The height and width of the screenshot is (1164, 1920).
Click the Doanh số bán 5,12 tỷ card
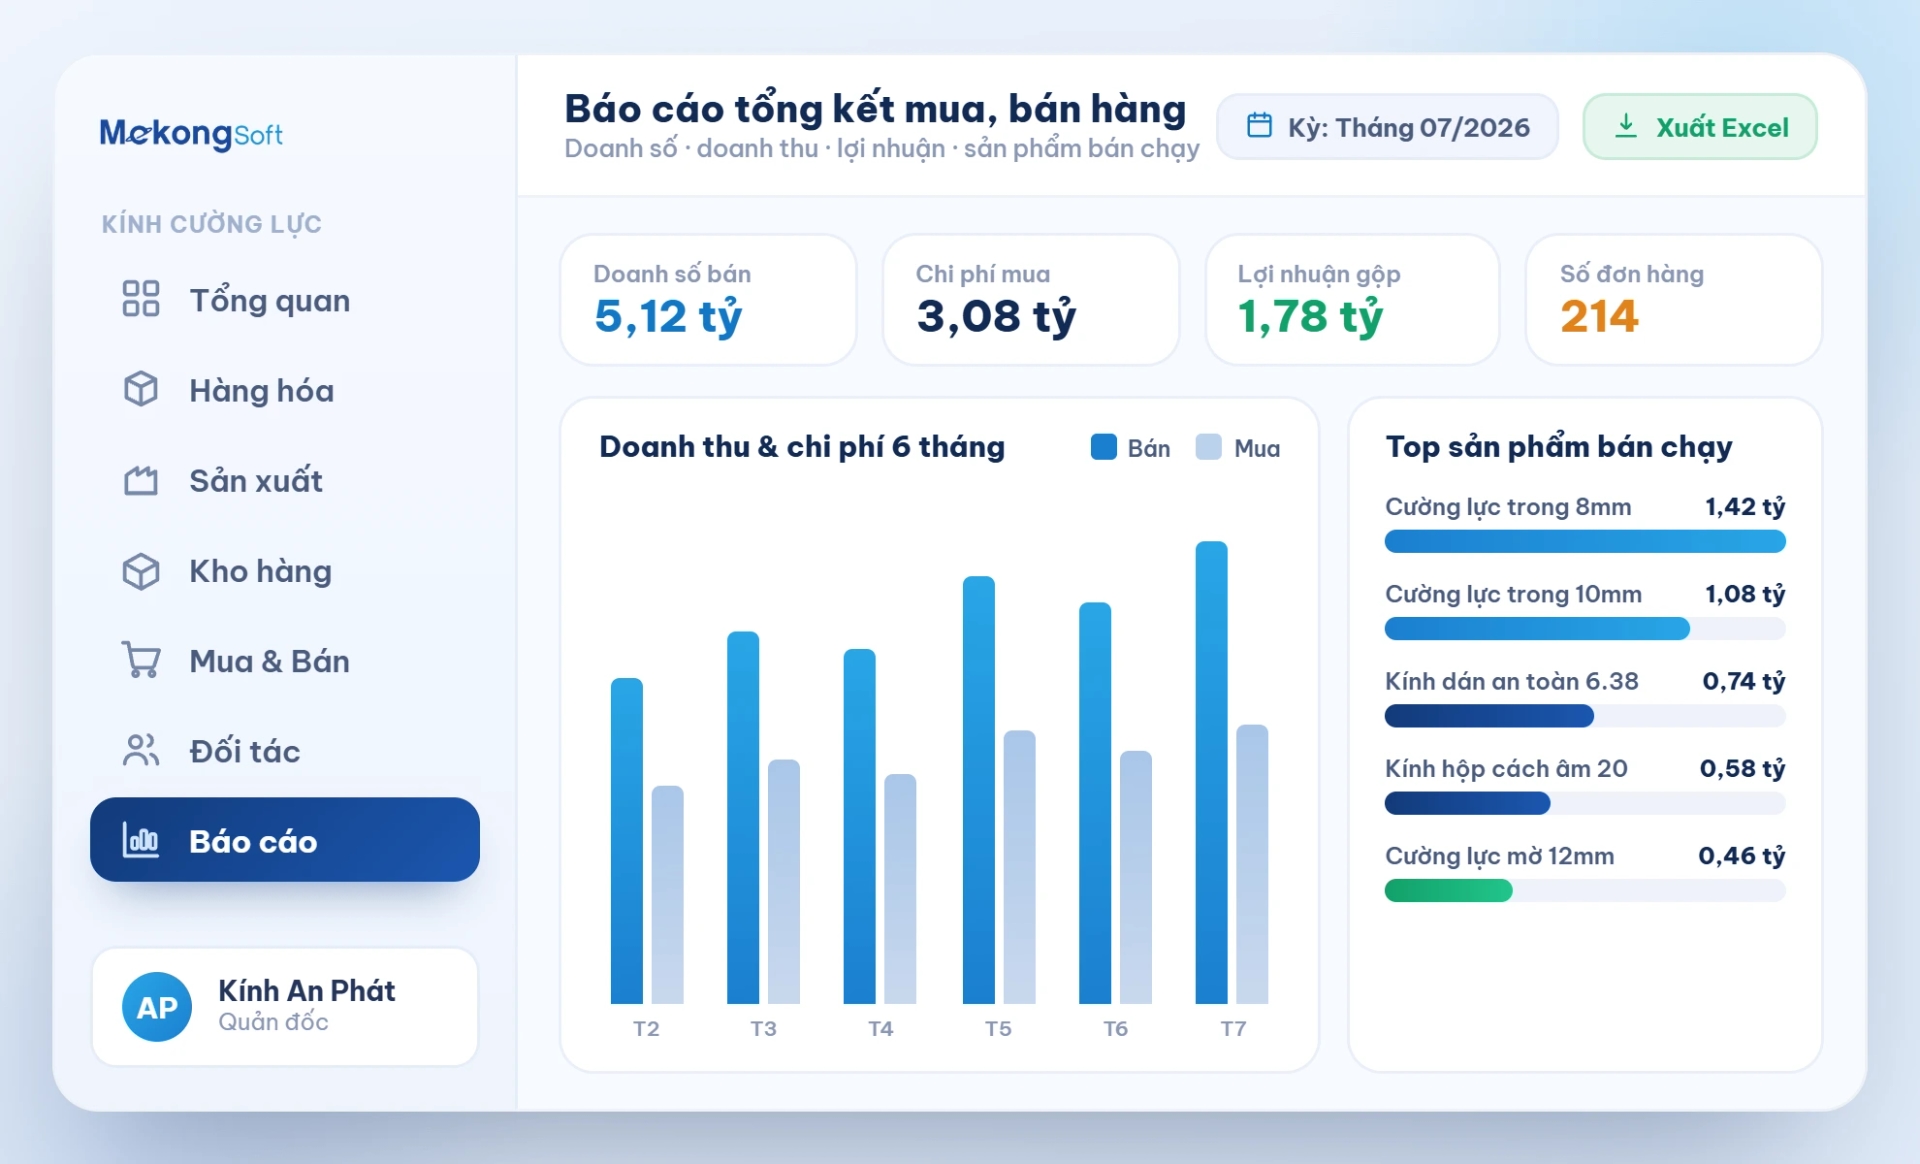point(708,300)
